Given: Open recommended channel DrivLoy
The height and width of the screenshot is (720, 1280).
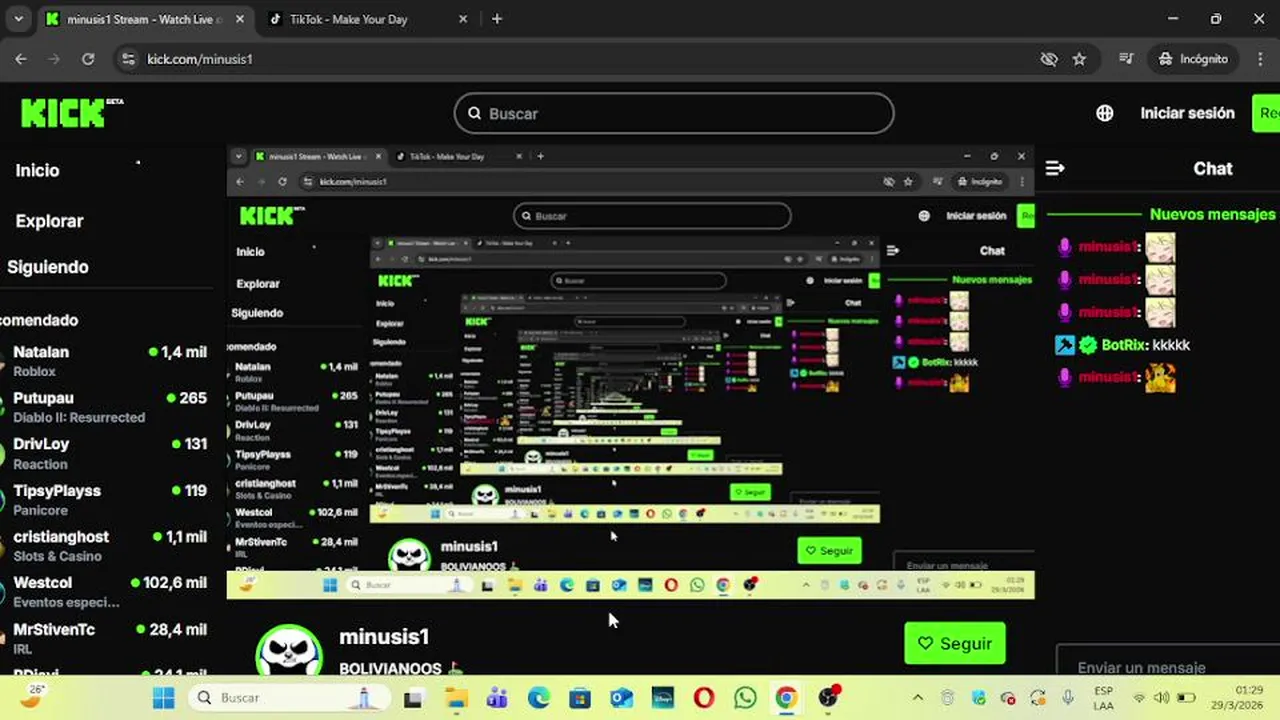Looking at the screenshot, I should pos(106,453).
